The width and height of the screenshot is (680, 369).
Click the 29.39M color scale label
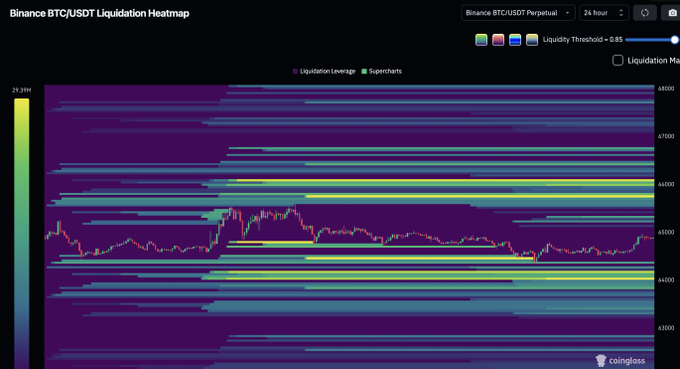[x=21, y=90]
